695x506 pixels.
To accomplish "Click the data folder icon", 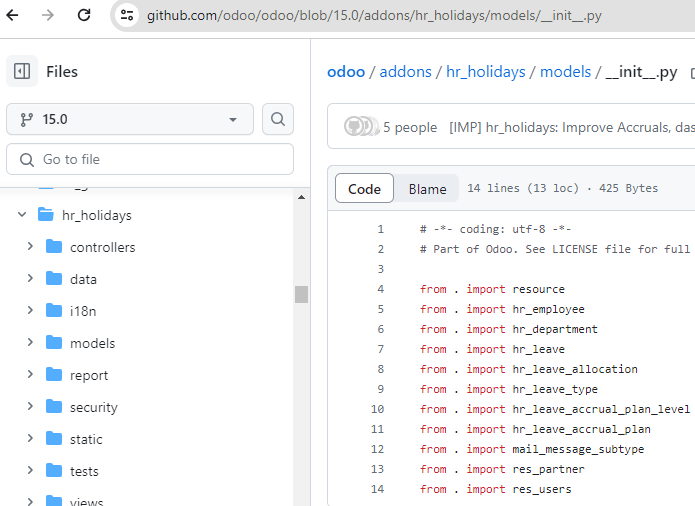I will click(x=54, y=278).
